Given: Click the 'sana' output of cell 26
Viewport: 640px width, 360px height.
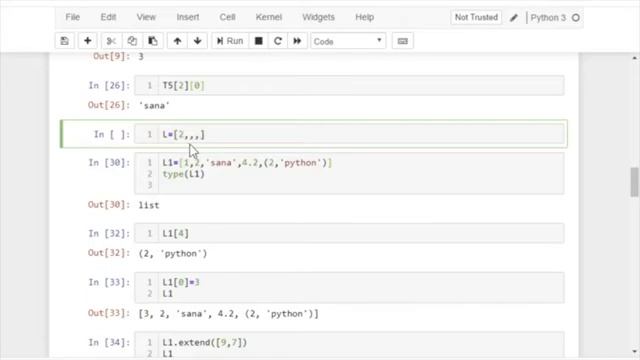Looking at the screenshot, I should (x=154, y=105).
